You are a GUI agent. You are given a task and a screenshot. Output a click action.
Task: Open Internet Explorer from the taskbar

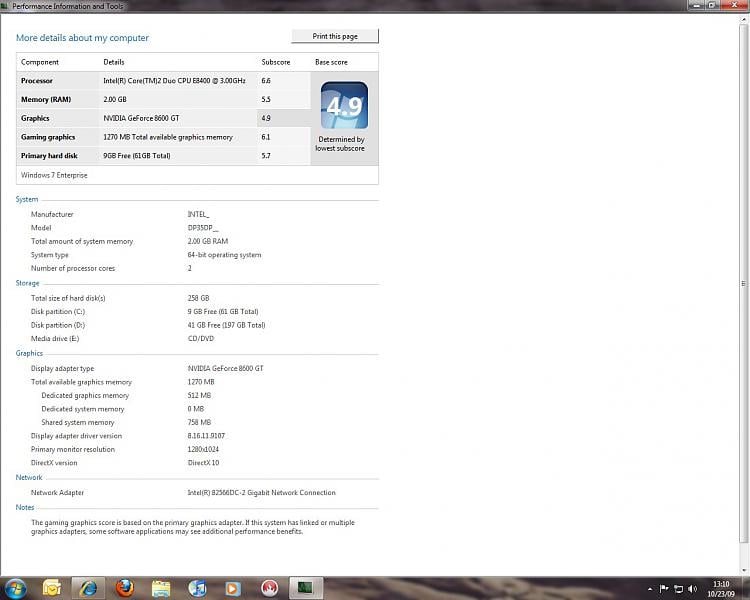click(x=88, y=588)
